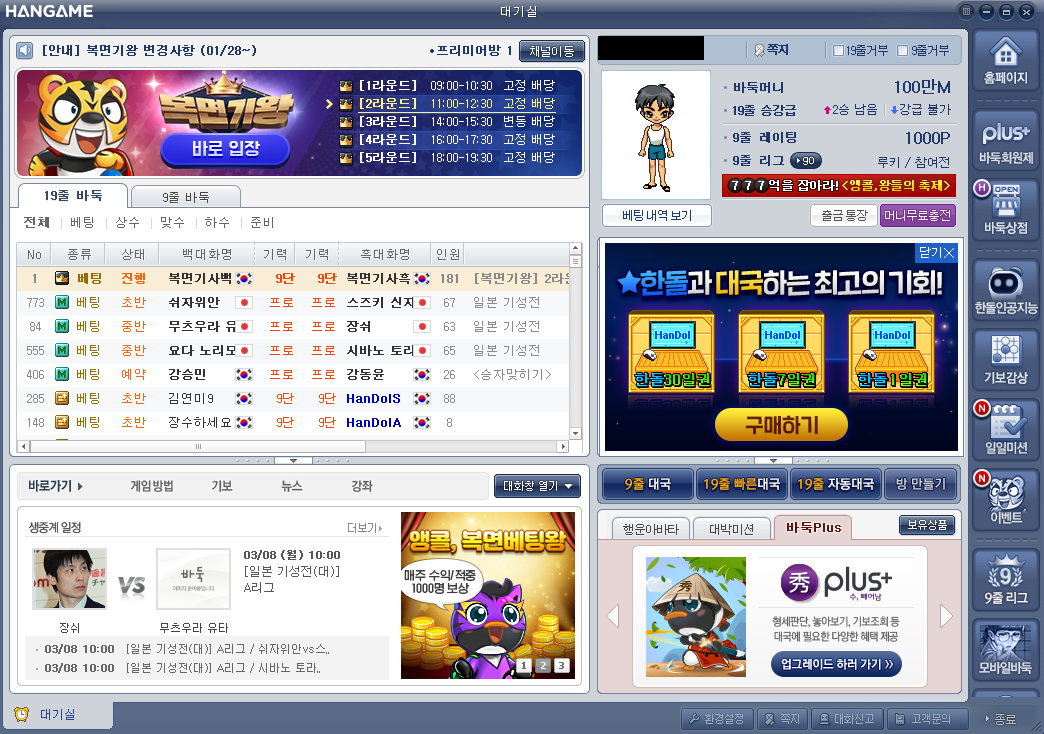Click 업그레이드 하러 가기 button
This screenshot has width=1044, height=734.
coord(836,664)
